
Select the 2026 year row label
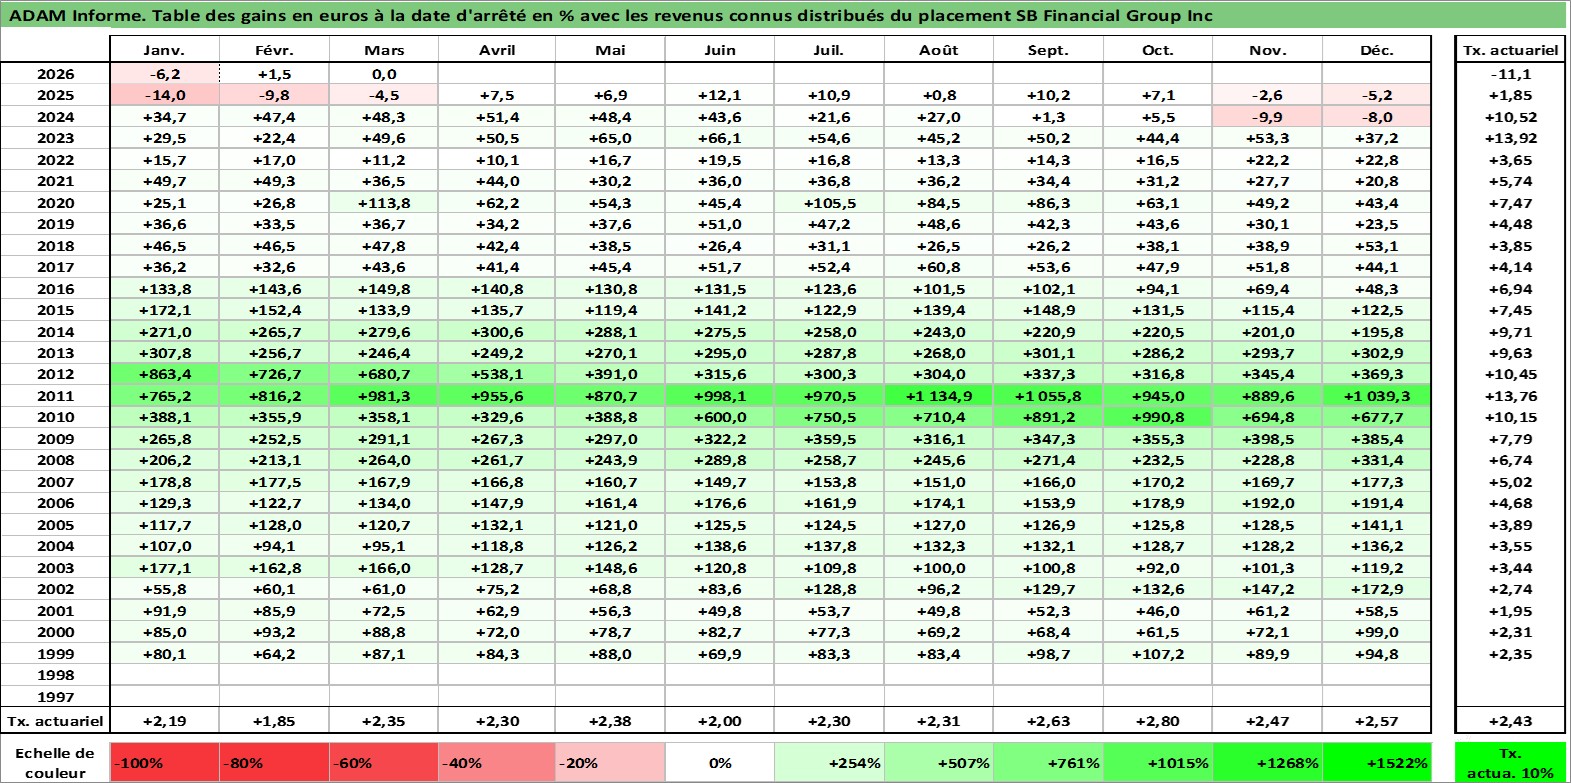[x=55, y=74]
